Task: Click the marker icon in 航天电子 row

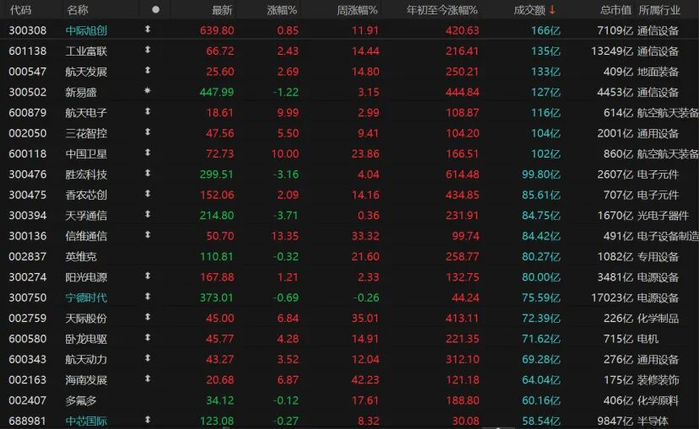Action: tap(147, 111)
